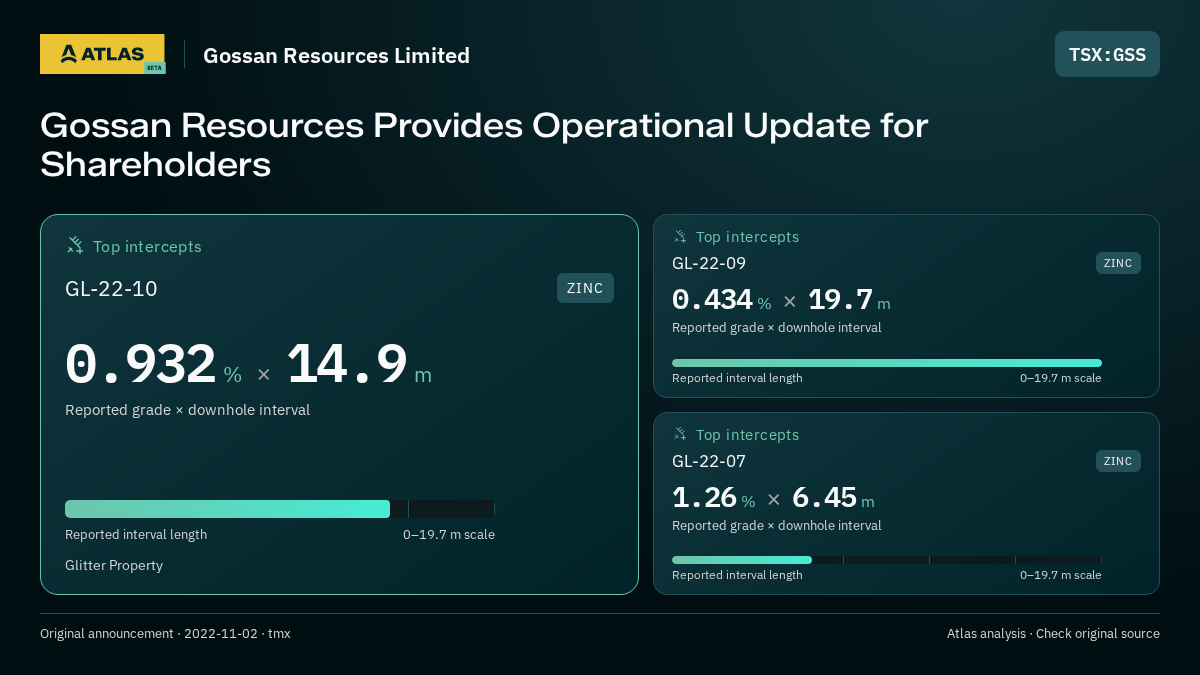
Task: Click the 1.26 grade value
Action: [704, 498]
